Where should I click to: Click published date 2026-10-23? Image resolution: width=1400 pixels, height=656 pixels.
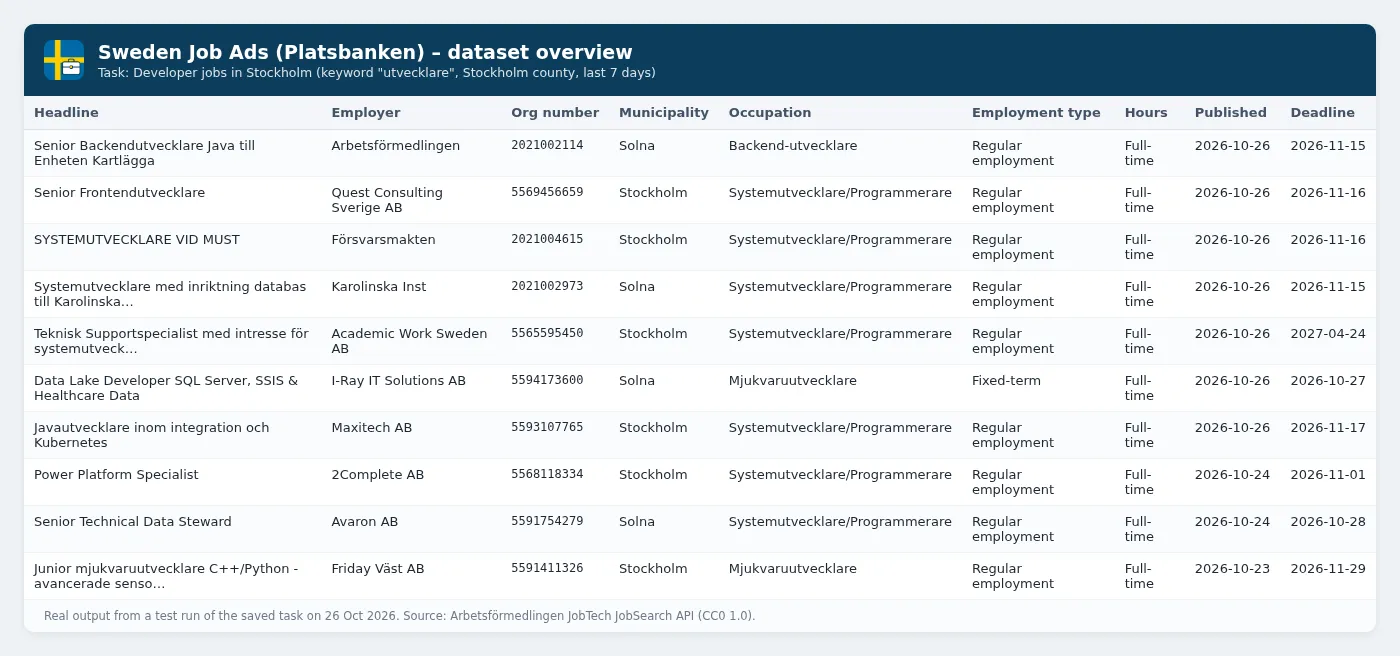pyautogui.click(x=1232, y=569)
